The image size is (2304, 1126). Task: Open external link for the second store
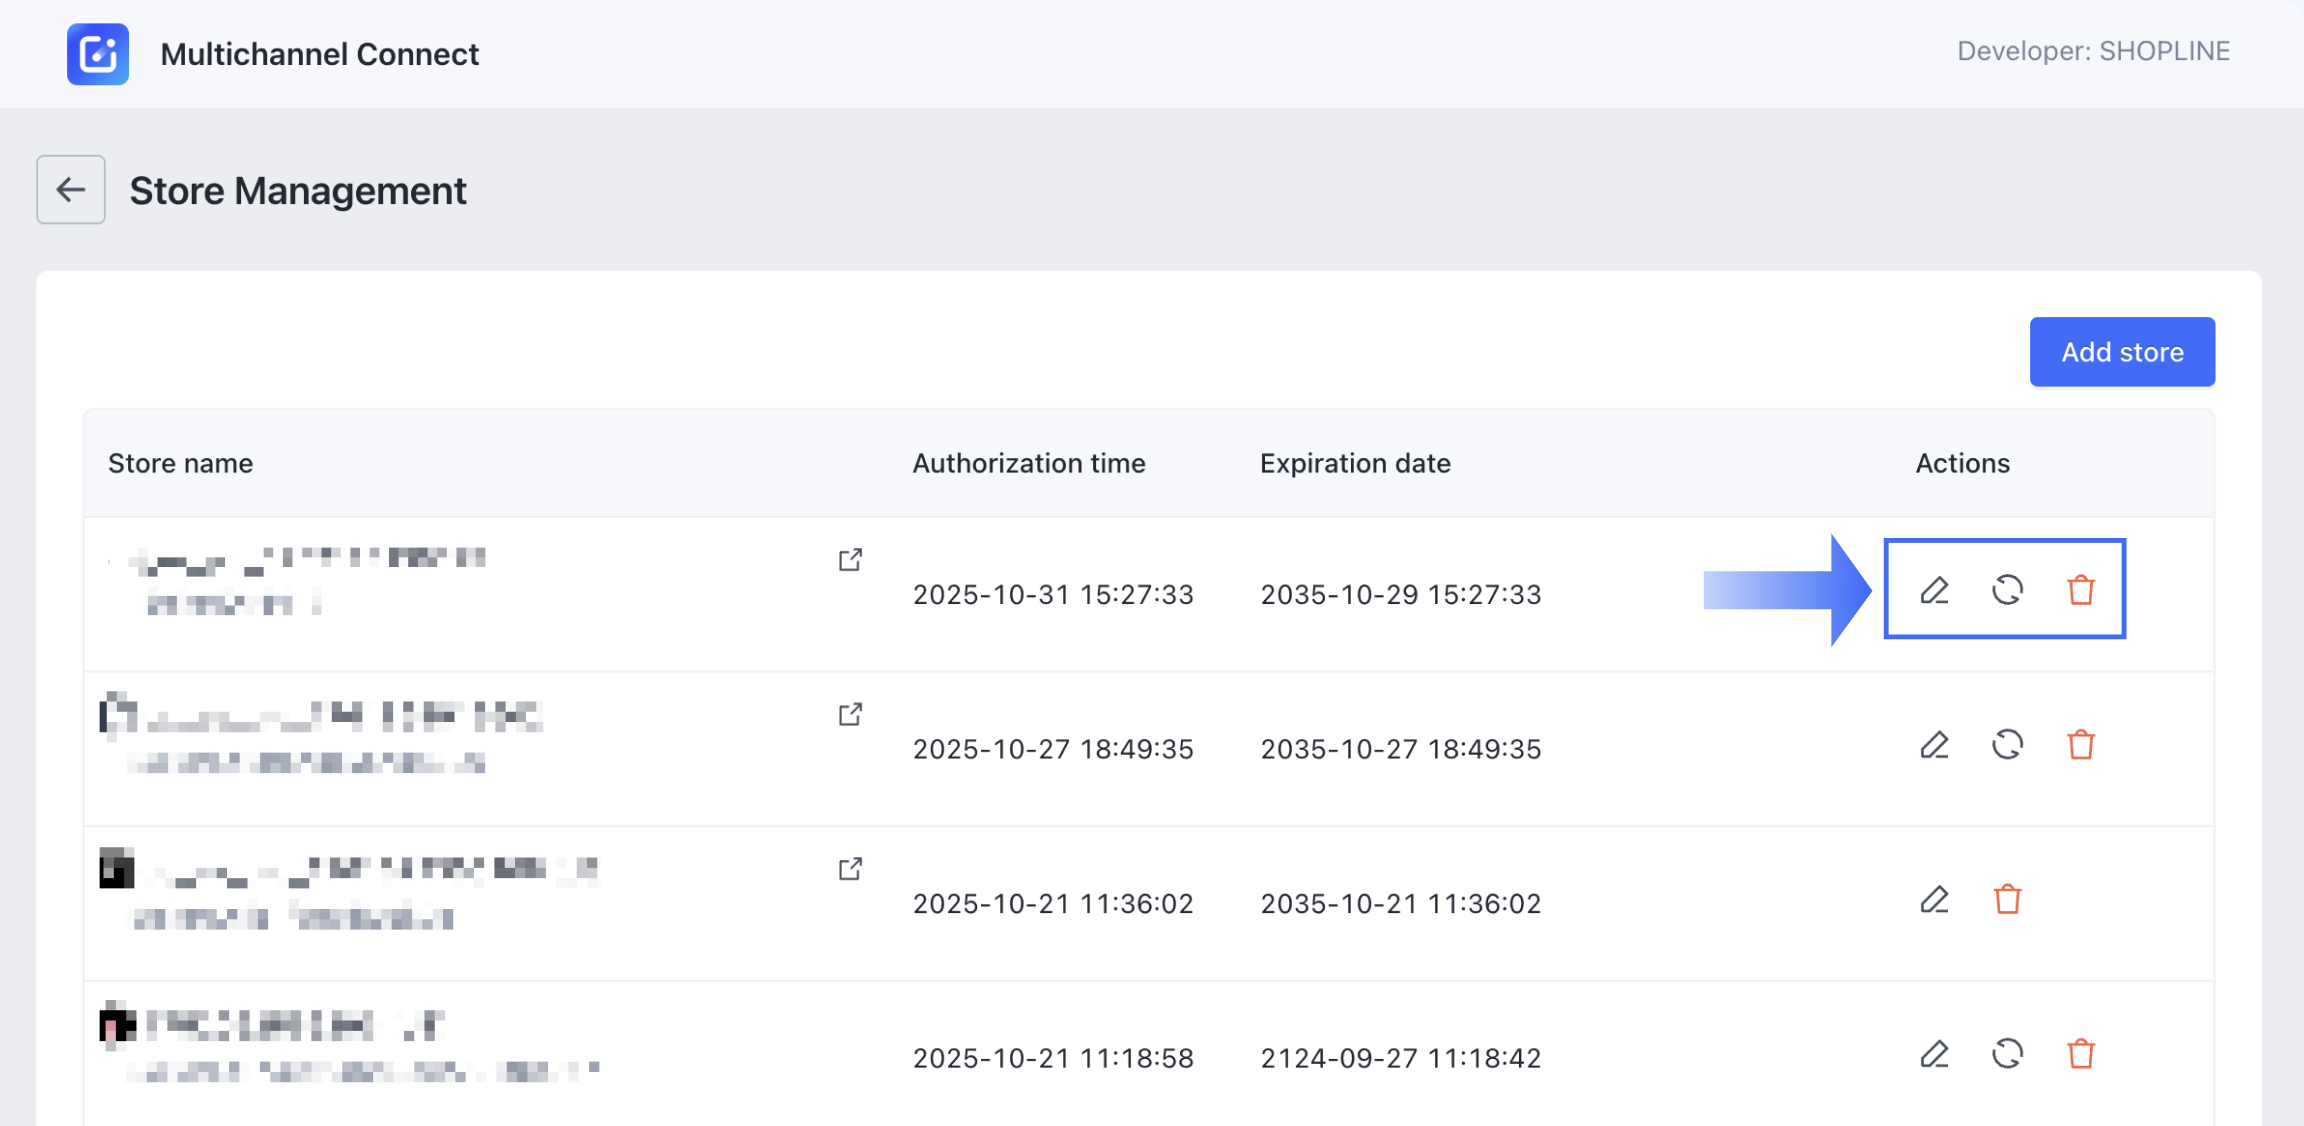(x=850, y=714)
